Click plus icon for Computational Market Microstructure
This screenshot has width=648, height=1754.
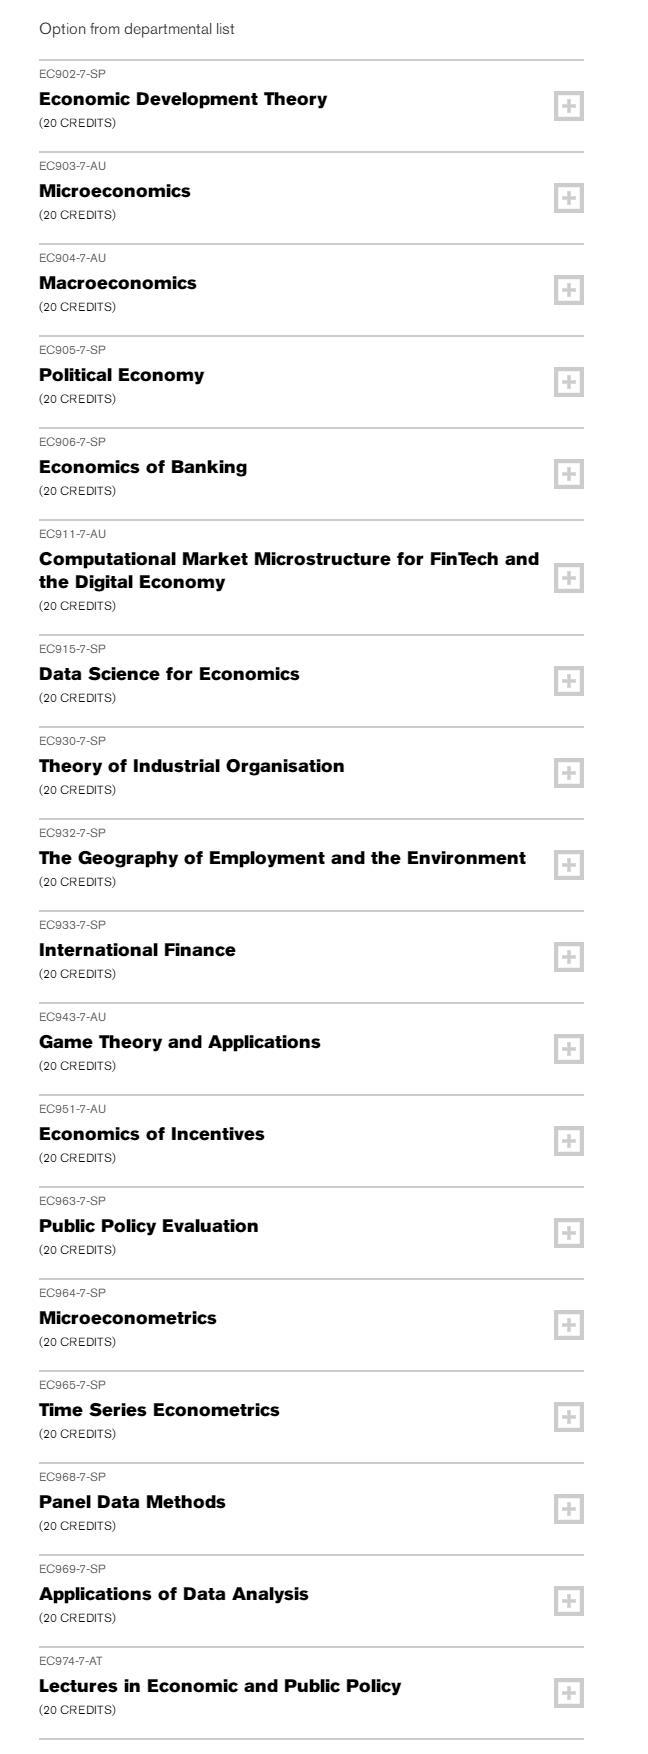click(x=568, y=577)
